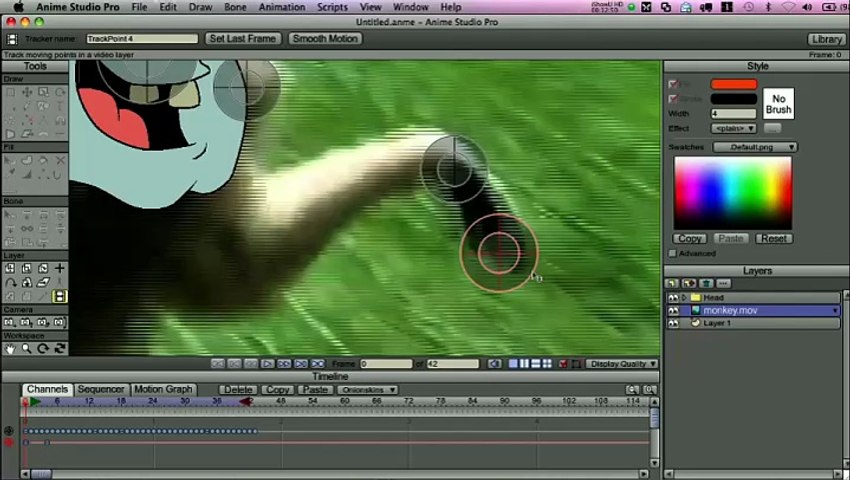Expand the Head group layer triangle
The width and height of the screenshot is (850, 480).
[x=684, y=297]
